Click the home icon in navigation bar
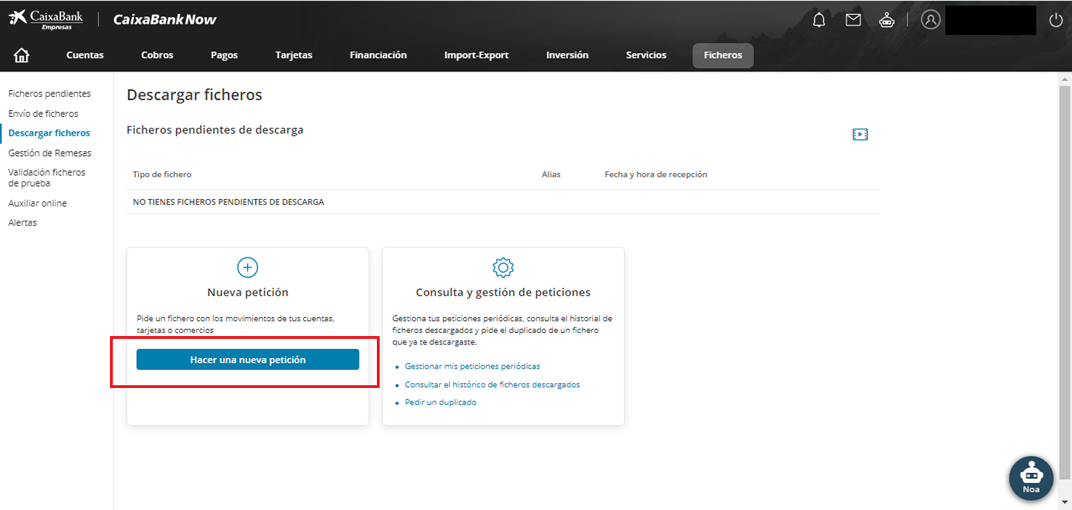Image resolution: width=1072 pixels, height=510 pixels. point(21,55)
